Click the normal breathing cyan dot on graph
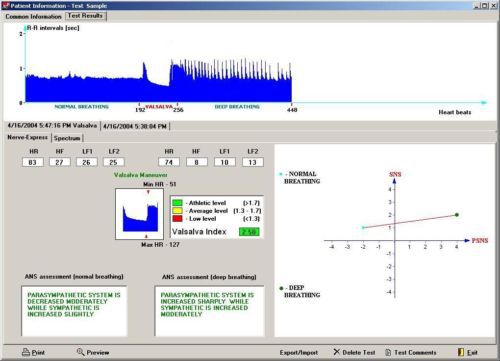The width and height of the screenshot is (500, 361). [363, 227]
